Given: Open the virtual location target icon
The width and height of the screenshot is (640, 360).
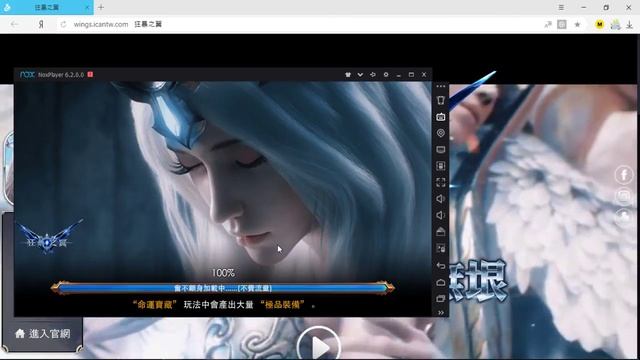Looking at the screenshot, I should tap(440, 133).
